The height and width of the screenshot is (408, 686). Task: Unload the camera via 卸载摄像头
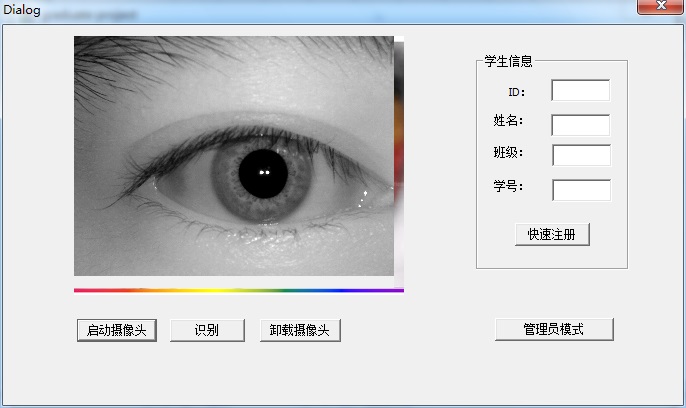(x=300, y=330)
